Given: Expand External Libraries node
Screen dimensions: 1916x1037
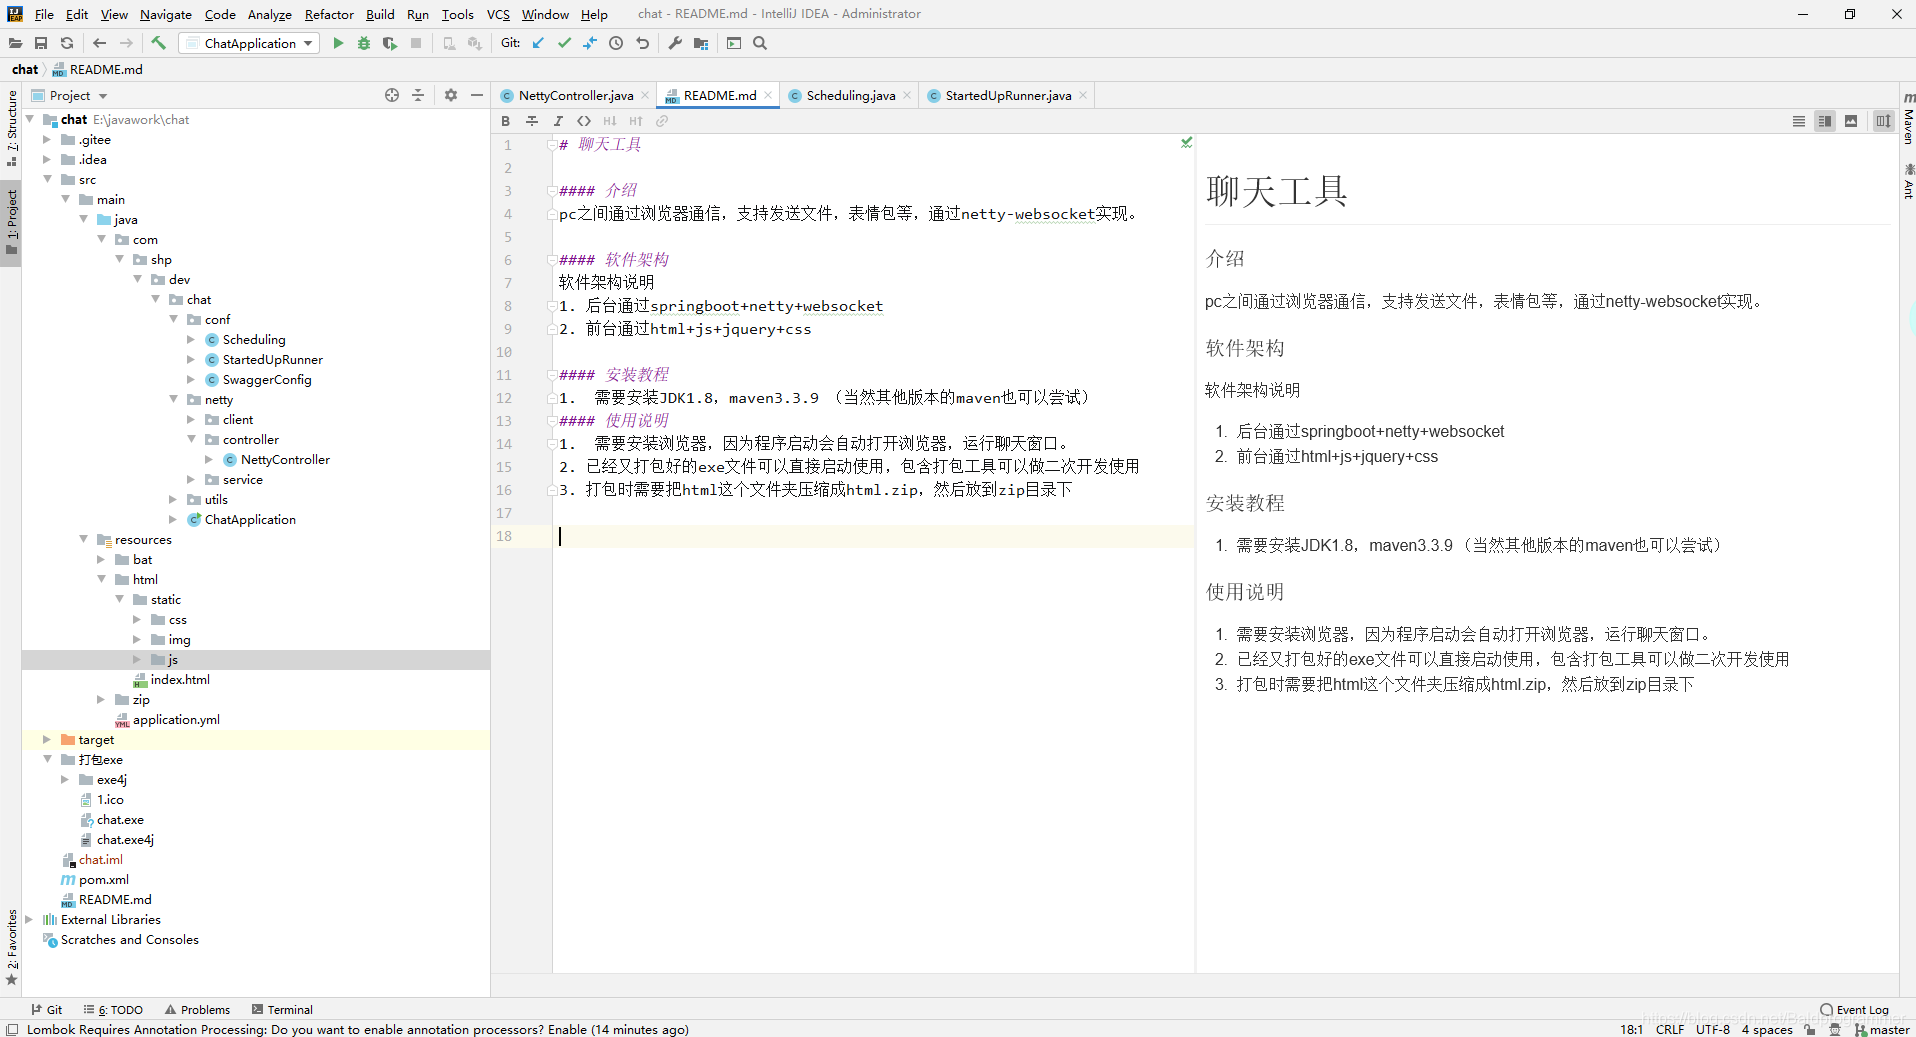Looking at the screenshot, I should (x=29, y=919).
